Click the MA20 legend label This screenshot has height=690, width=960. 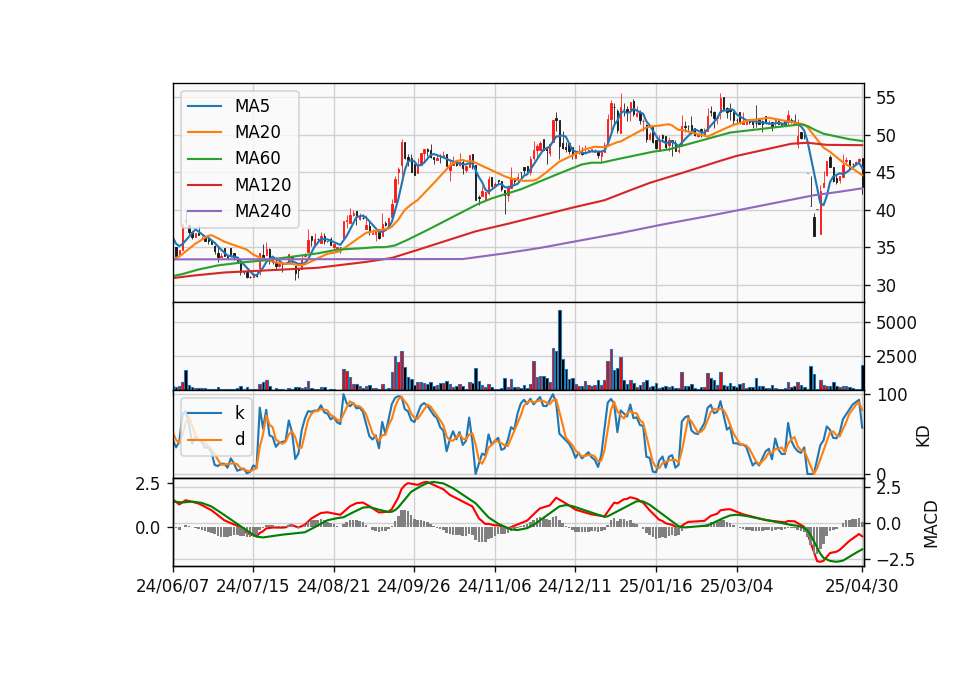258,132
